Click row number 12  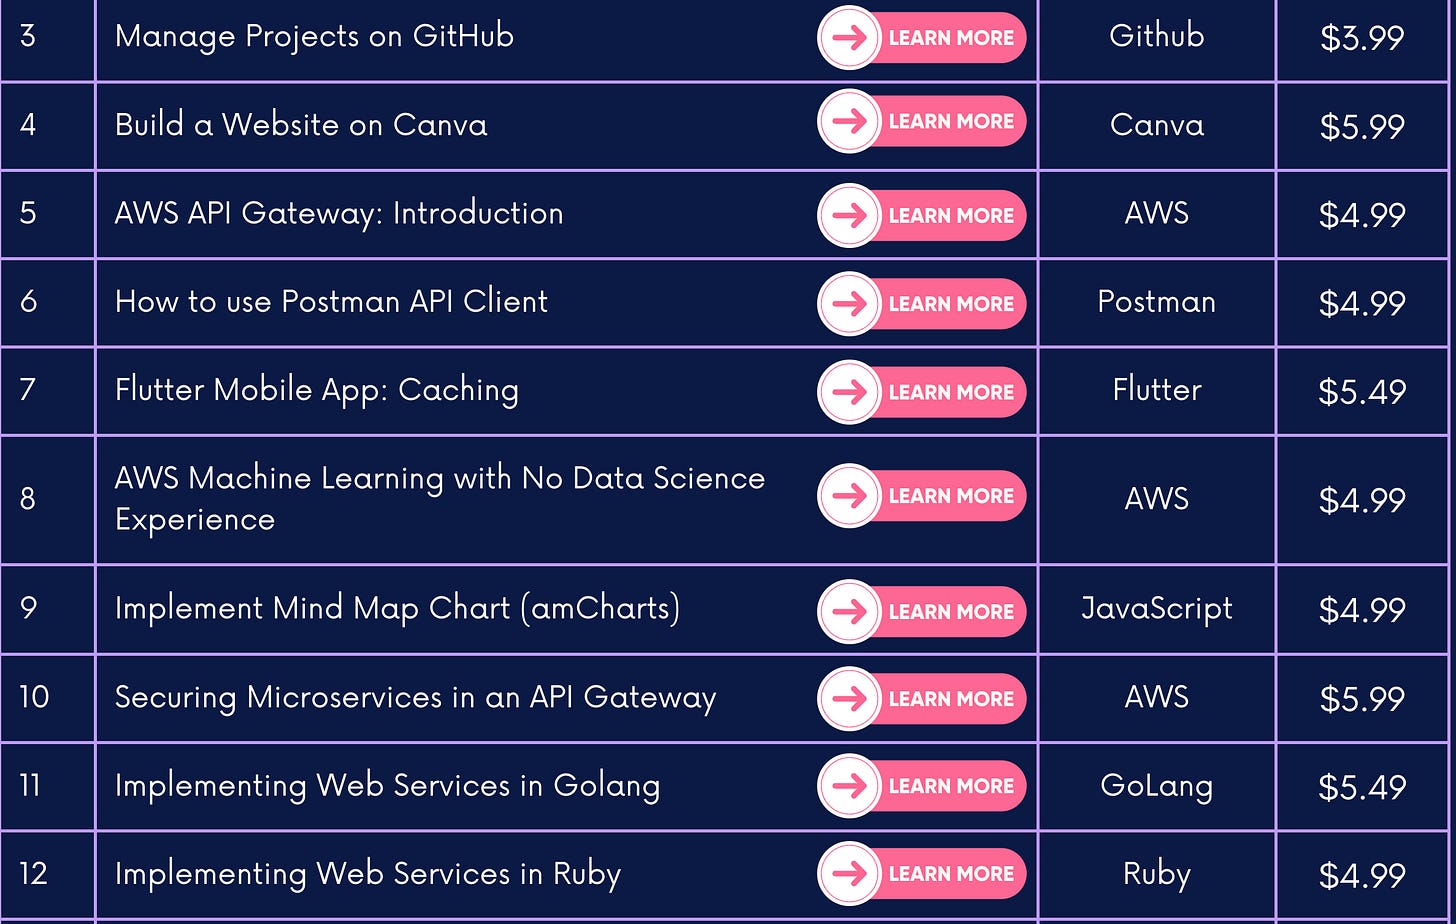point(33,874)
